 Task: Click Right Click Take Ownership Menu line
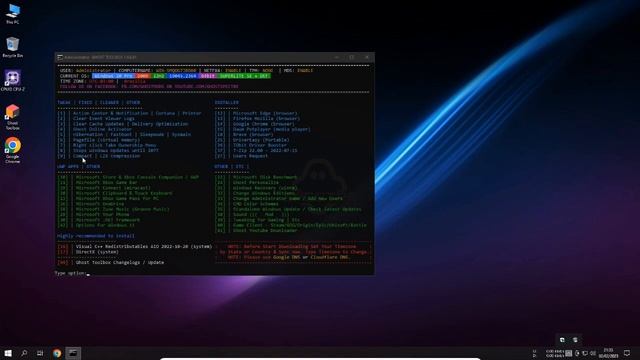[x=107, y=145]
